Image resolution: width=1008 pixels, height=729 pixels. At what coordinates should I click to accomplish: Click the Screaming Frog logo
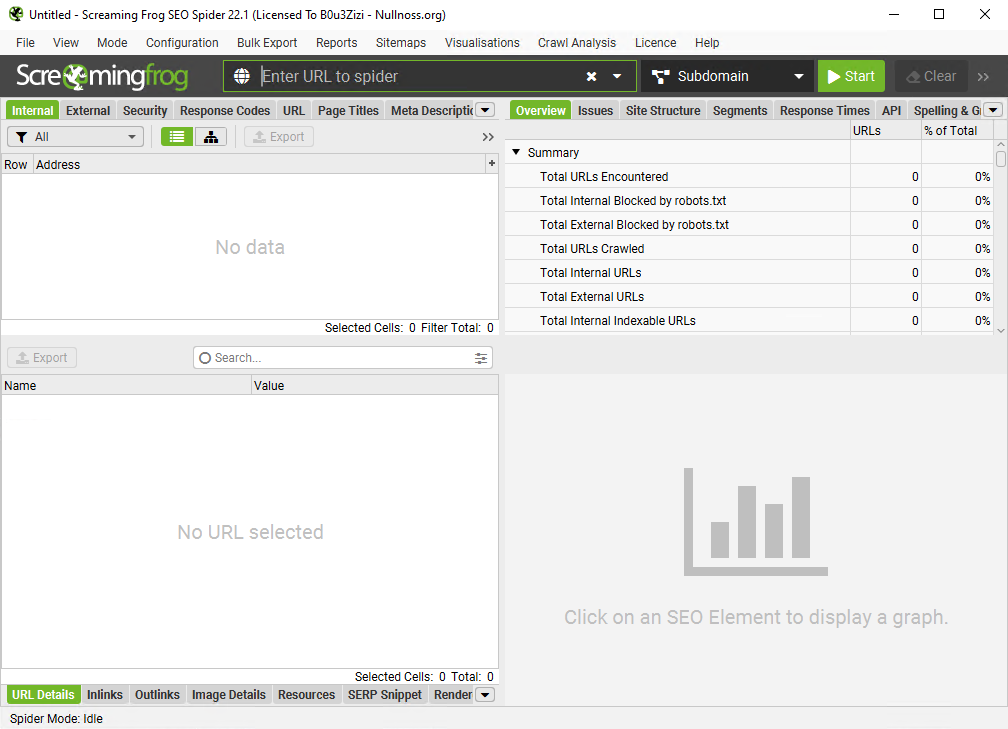(x=102, y=76)
